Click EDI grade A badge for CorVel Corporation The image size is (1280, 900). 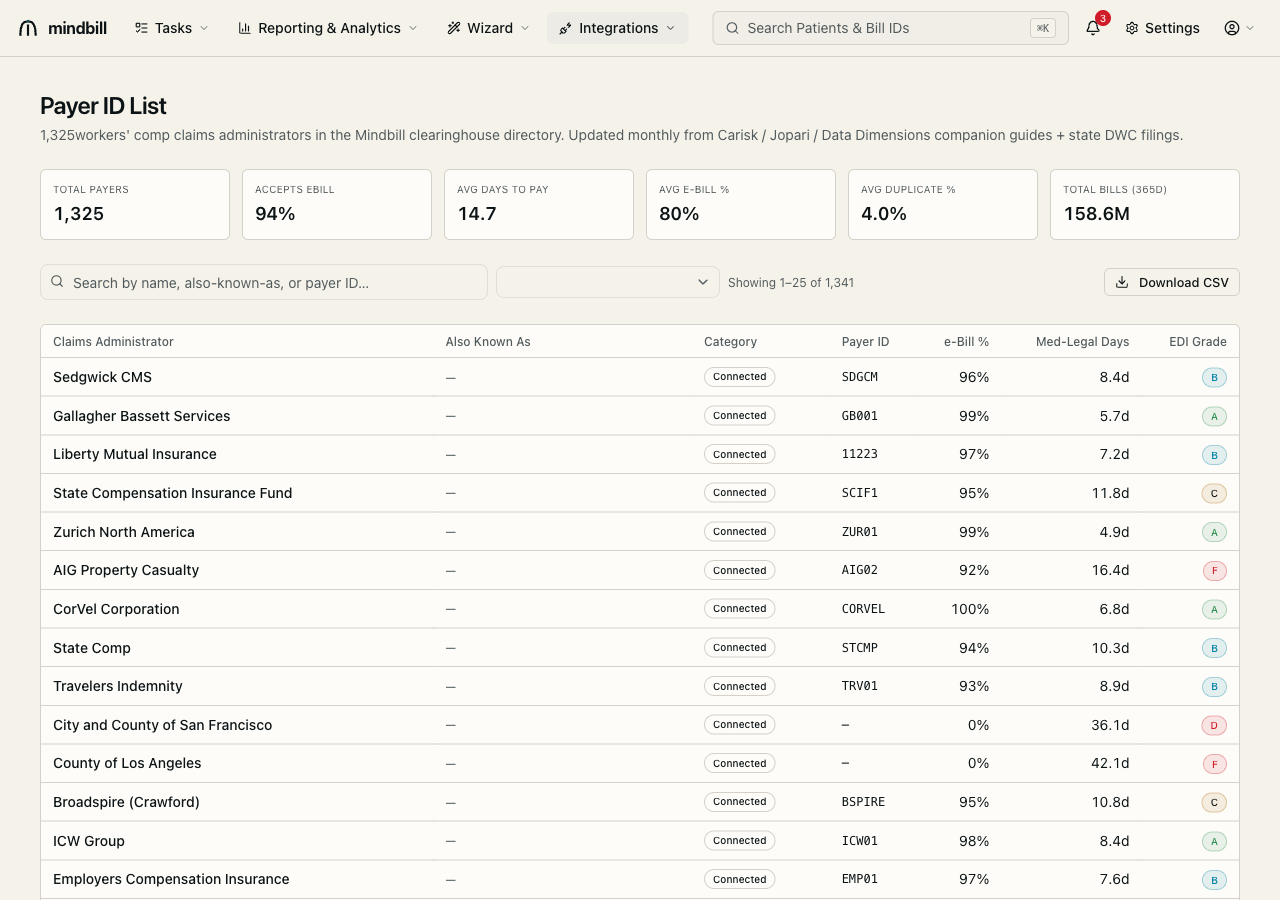point(1214,609)
